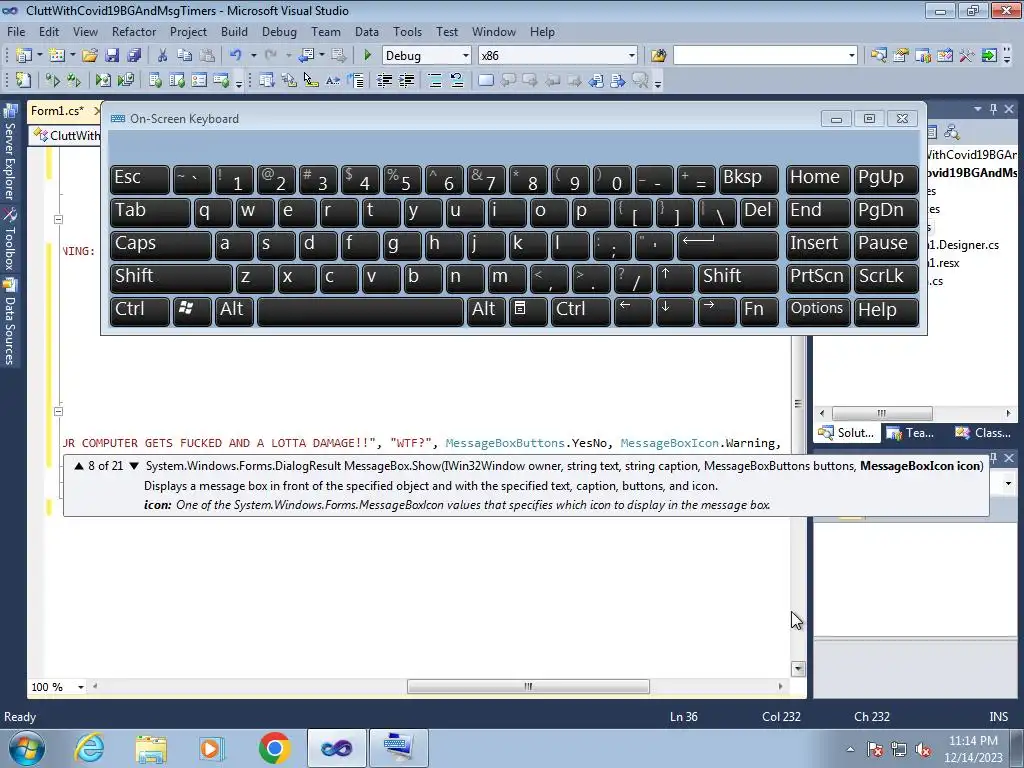This screenshot has height=768, width=1024.
Task: Click the On-Screen Keyboard taskbar button
Action: tap(398, 748)
